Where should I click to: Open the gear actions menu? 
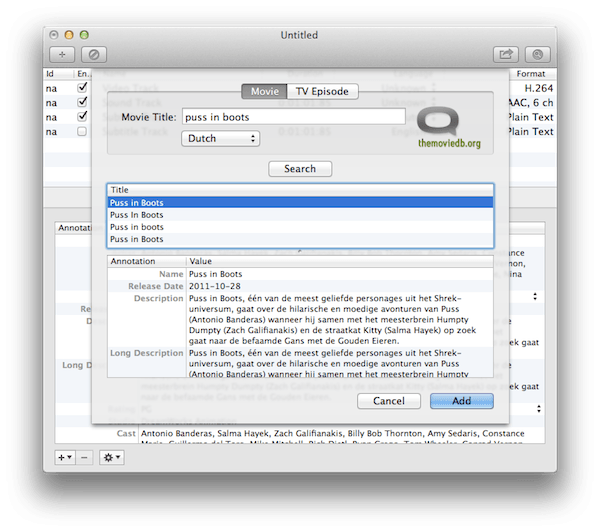112,457
